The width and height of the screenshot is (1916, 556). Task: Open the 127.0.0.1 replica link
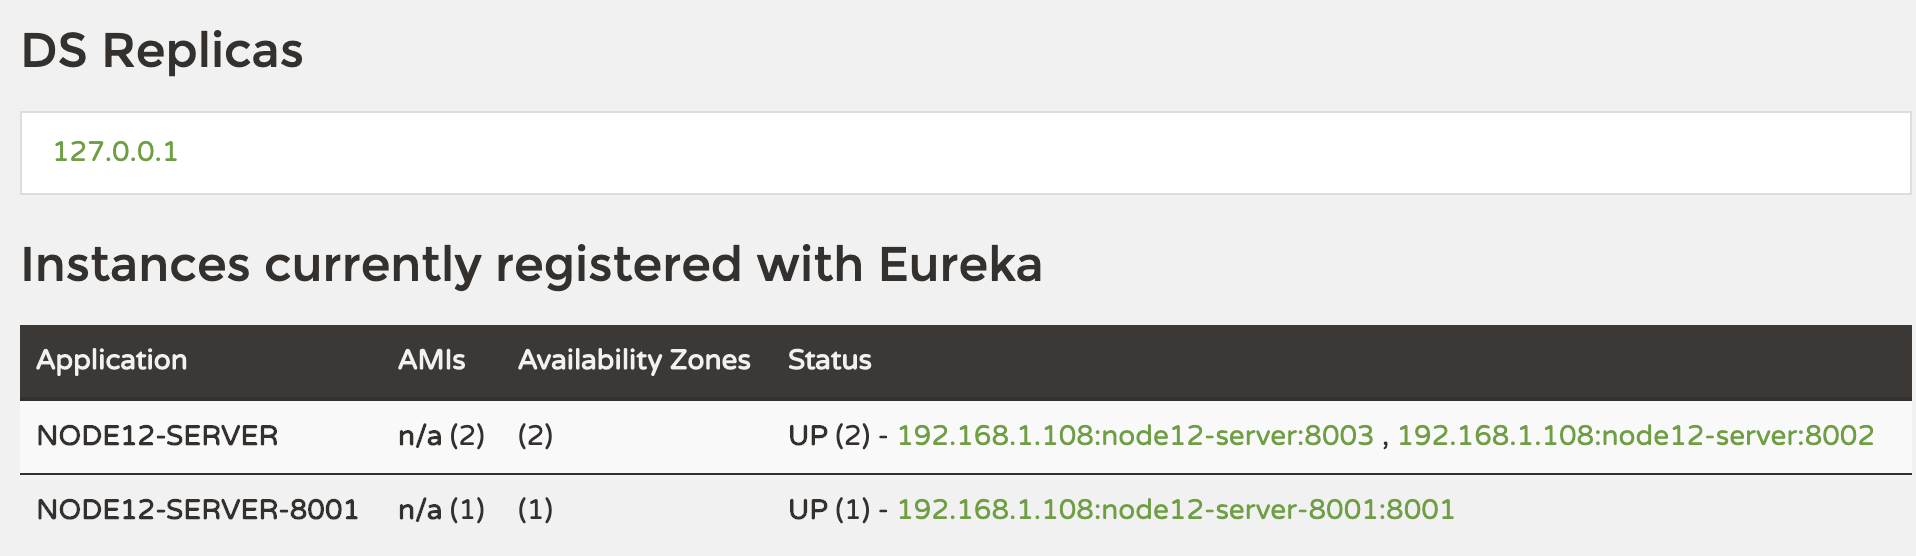[x=115, y=152]
